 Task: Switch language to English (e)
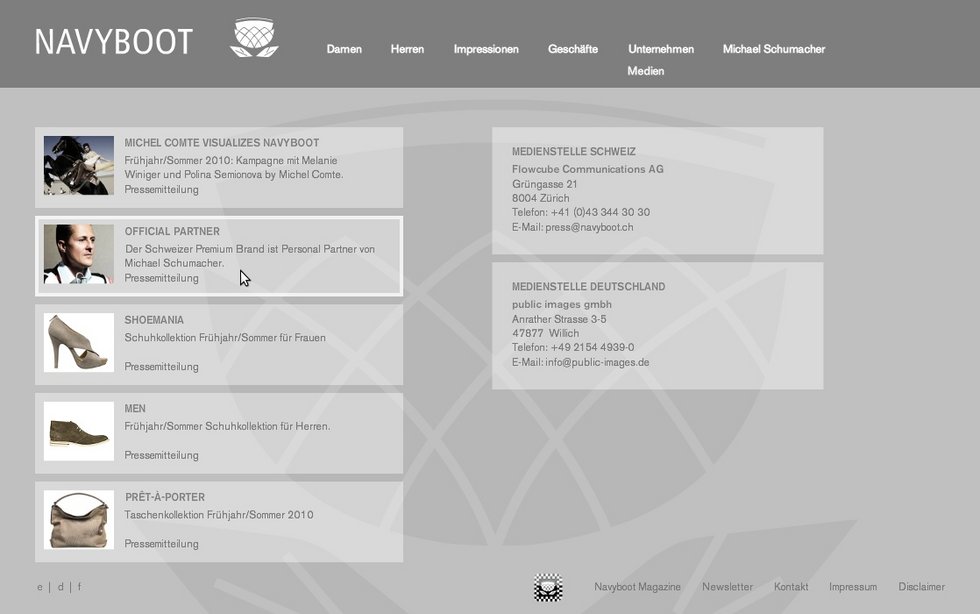click(40, 587)
